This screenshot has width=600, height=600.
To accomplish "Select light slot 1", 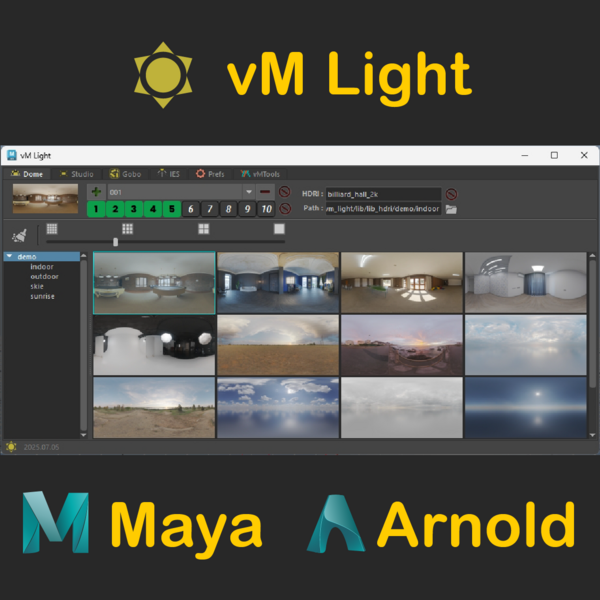I will (96, 209).
